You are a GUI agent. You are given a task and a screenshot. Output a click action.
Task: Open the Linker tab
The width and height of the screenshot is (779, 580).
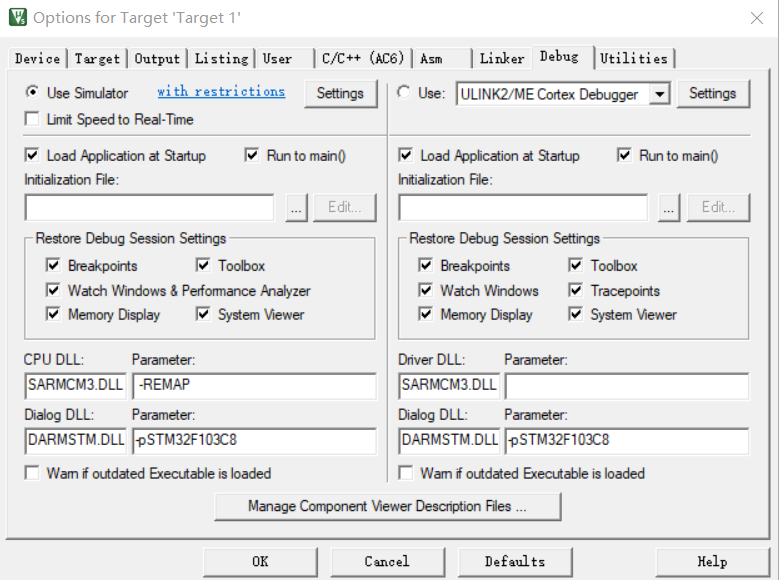pos(502,59)
